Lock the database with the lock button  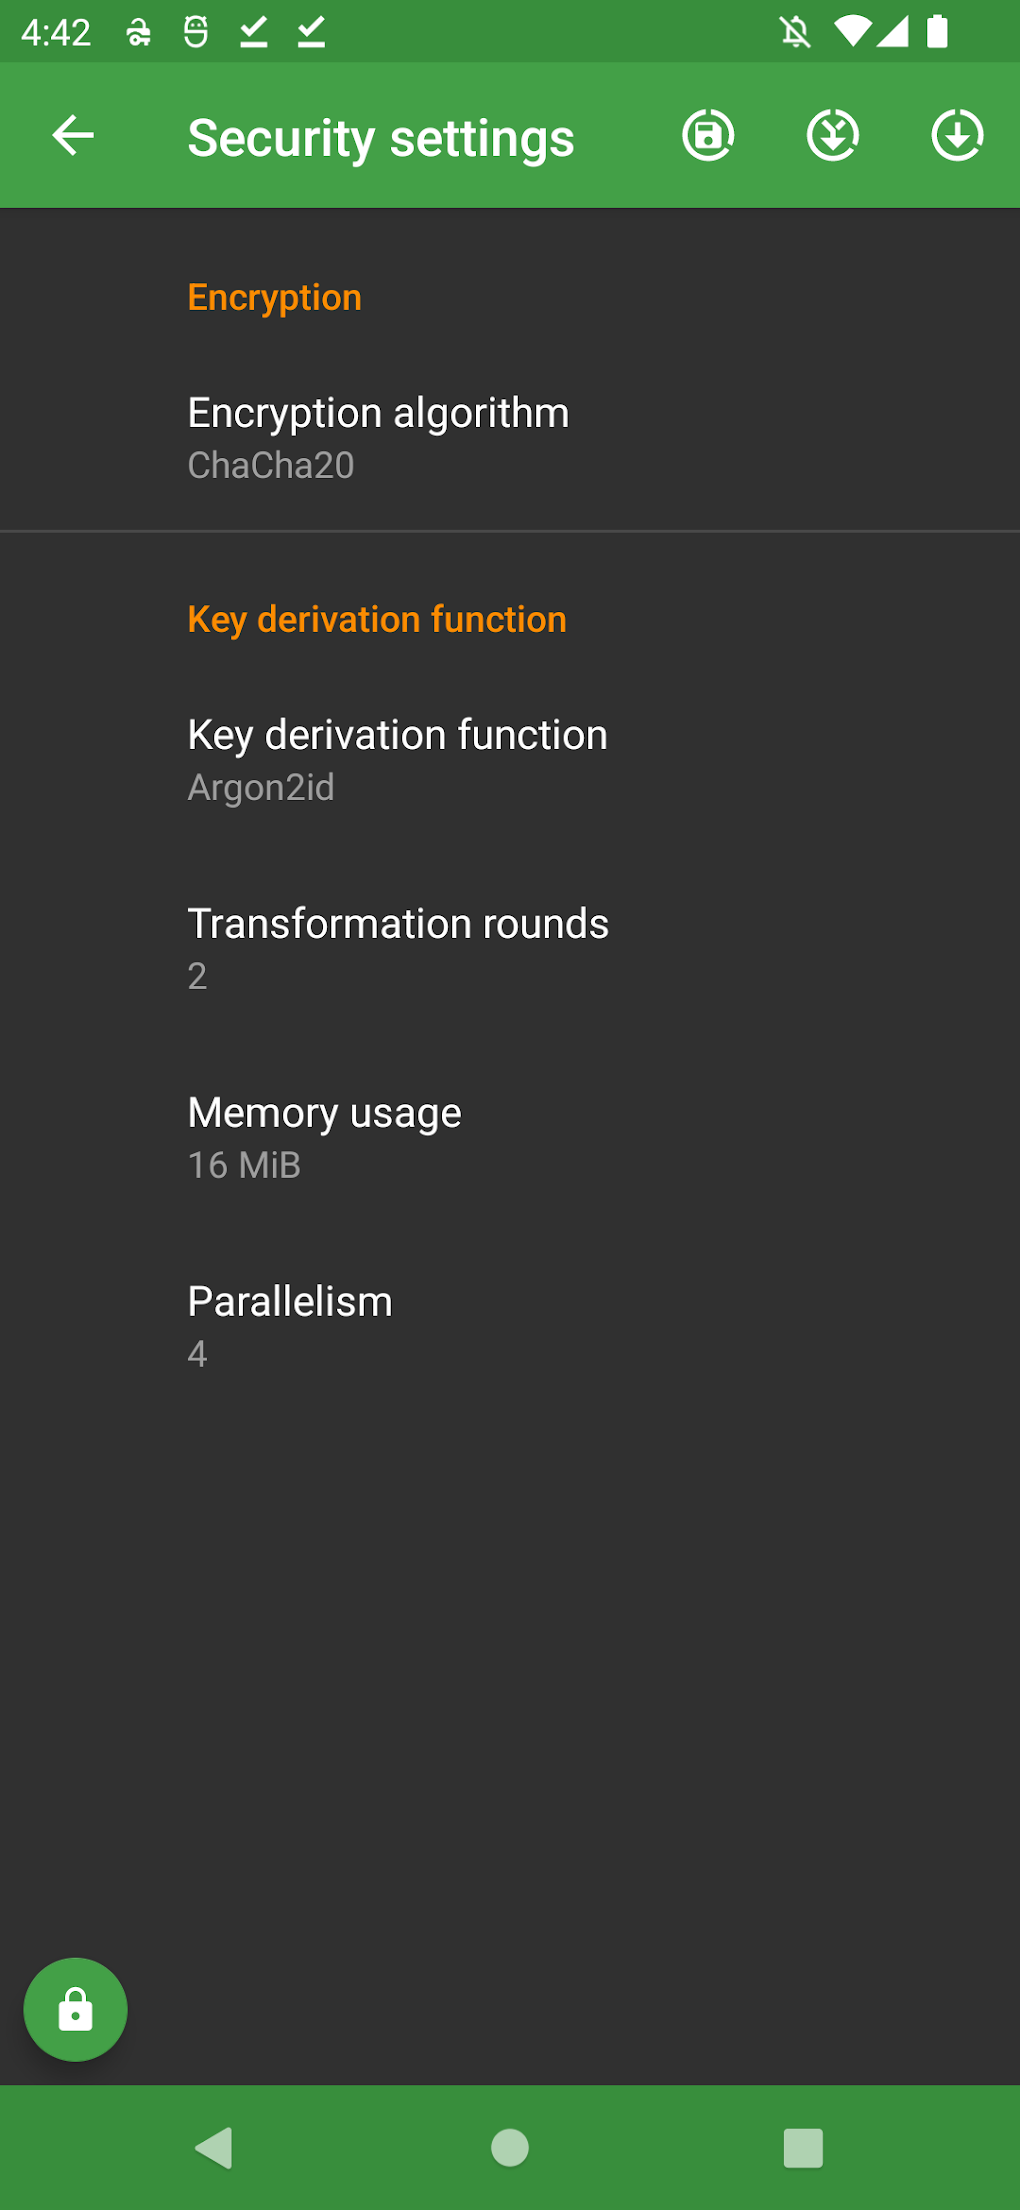point(76,2008)
